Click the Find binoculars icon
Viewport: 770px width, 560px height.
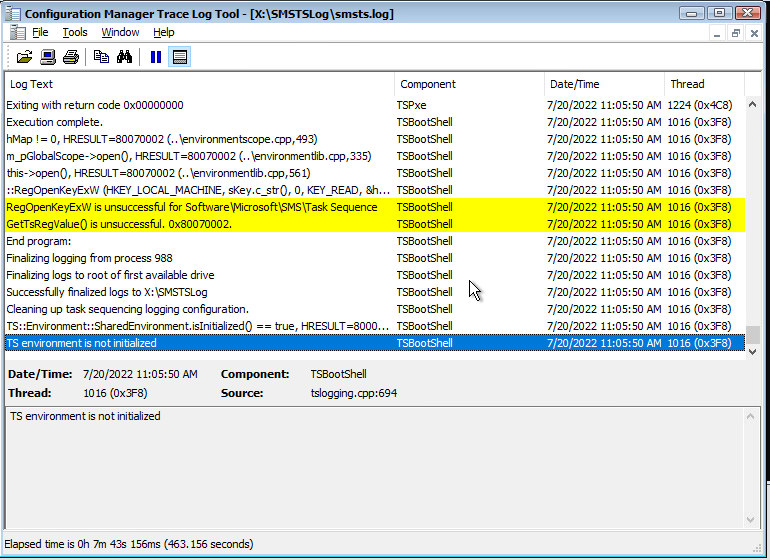(x=124, y=57)
